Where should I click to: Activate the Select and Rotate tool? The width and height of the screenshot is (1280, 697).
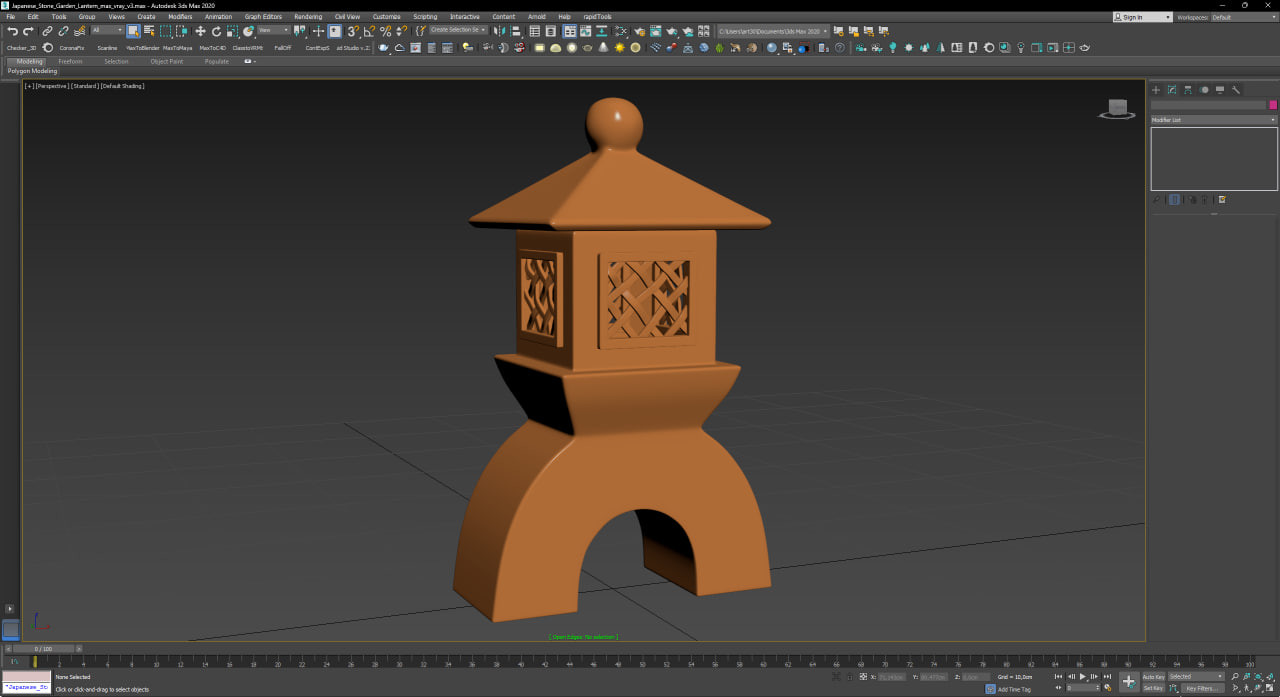coord(216,31)
